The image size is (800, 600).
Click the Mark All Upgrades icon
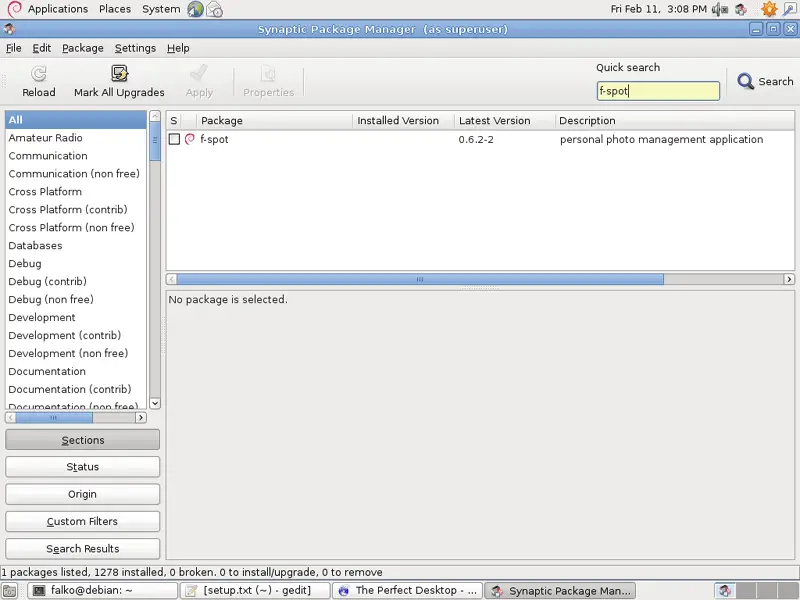click(119, 74)
